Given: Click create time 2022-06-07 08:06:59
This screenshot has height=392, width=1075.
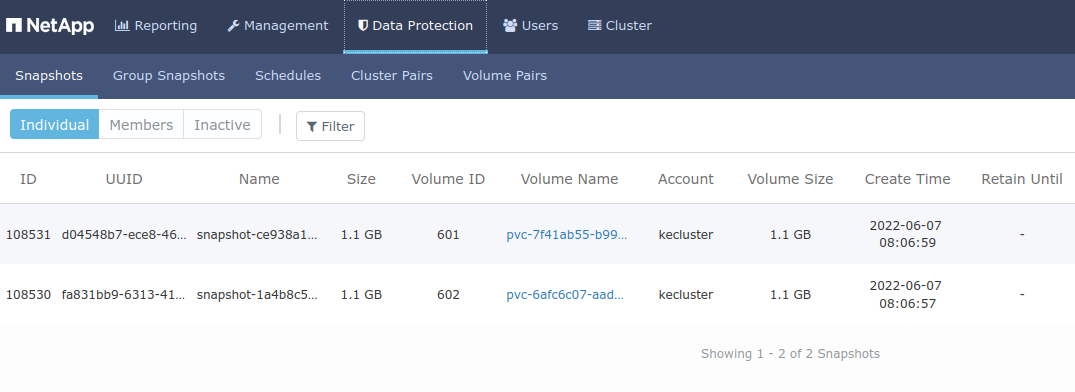Looking at the screenshot, I should coord(906,234).
